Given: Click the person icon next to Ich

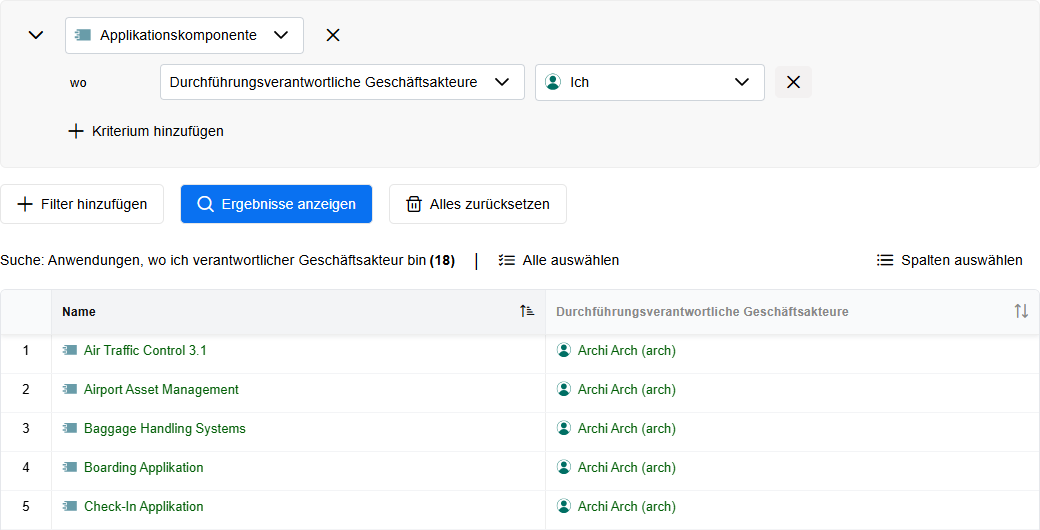Looking at the screenshot, I should pyautogui.click(x=552, y=82).
